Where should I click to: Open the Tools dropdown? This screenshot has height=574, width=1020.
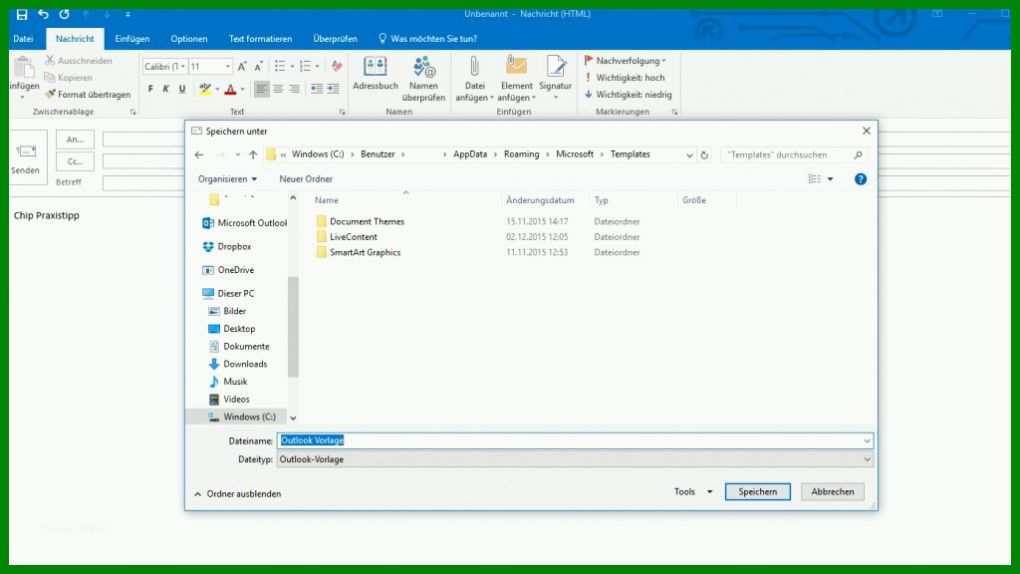[693, 492]
